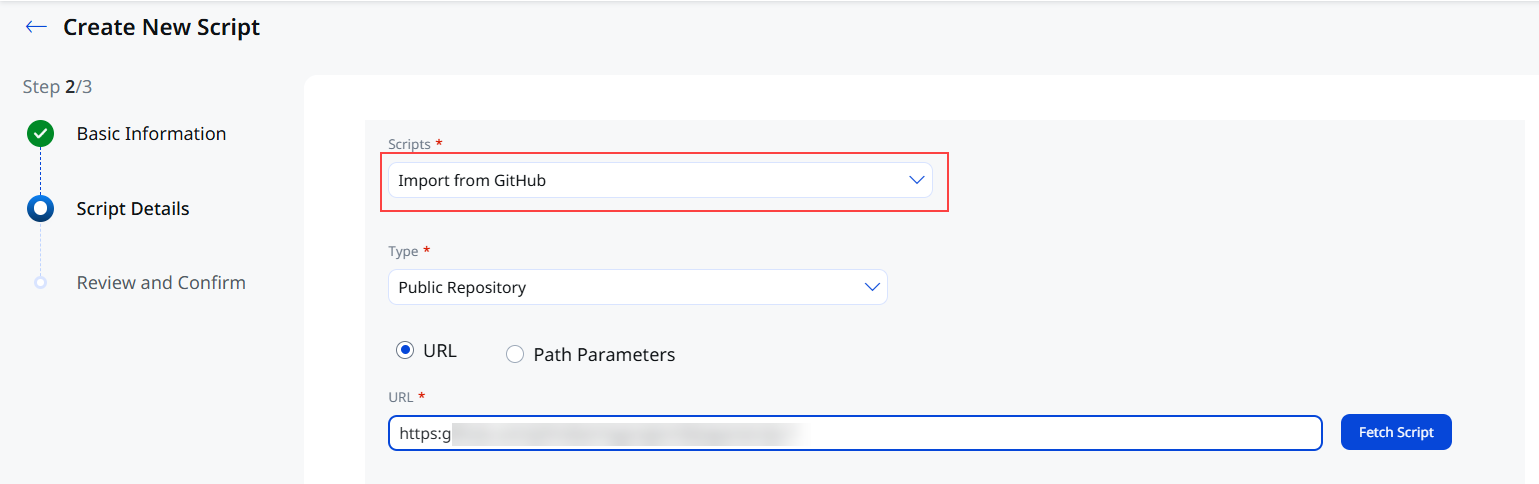Image resolution: width=1539 pixels, height=484 pixels.
Task: Select the Path Parameters radio button
Action: point(515,354)
